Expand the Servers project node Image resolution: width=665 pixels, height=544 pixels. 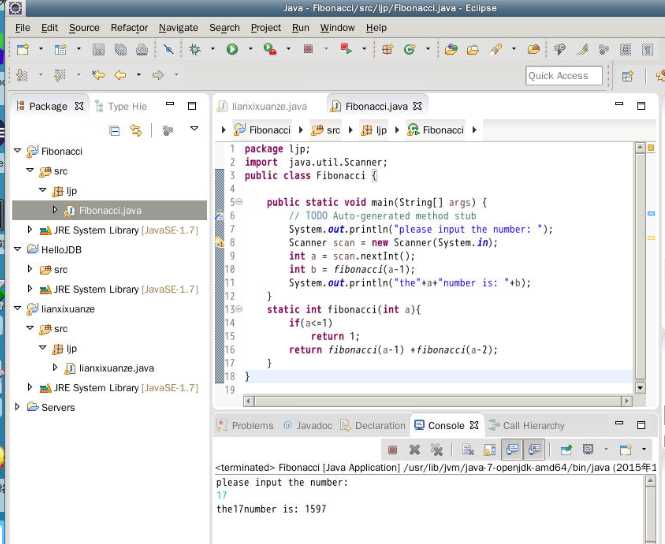(x=17, y=407)
